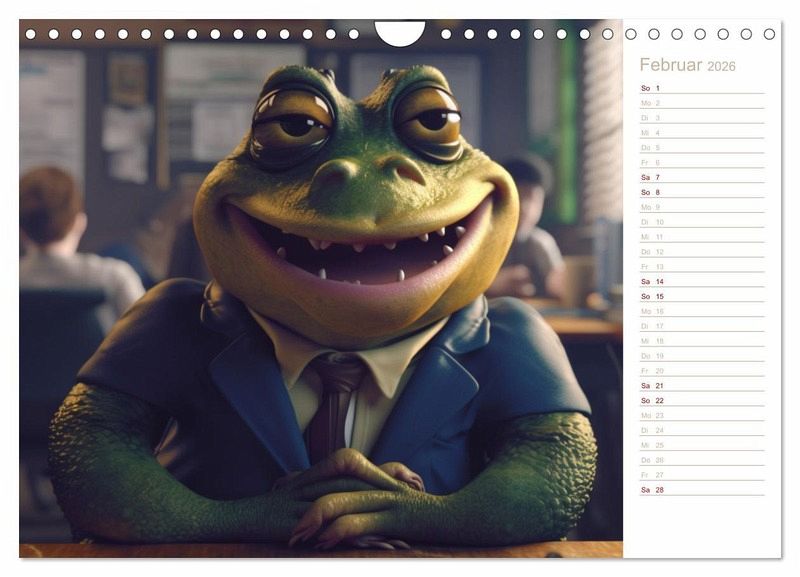Pick the "Sa 14" calendar line
The height and width of the screenshot is (577, 800).
(700, 281)
